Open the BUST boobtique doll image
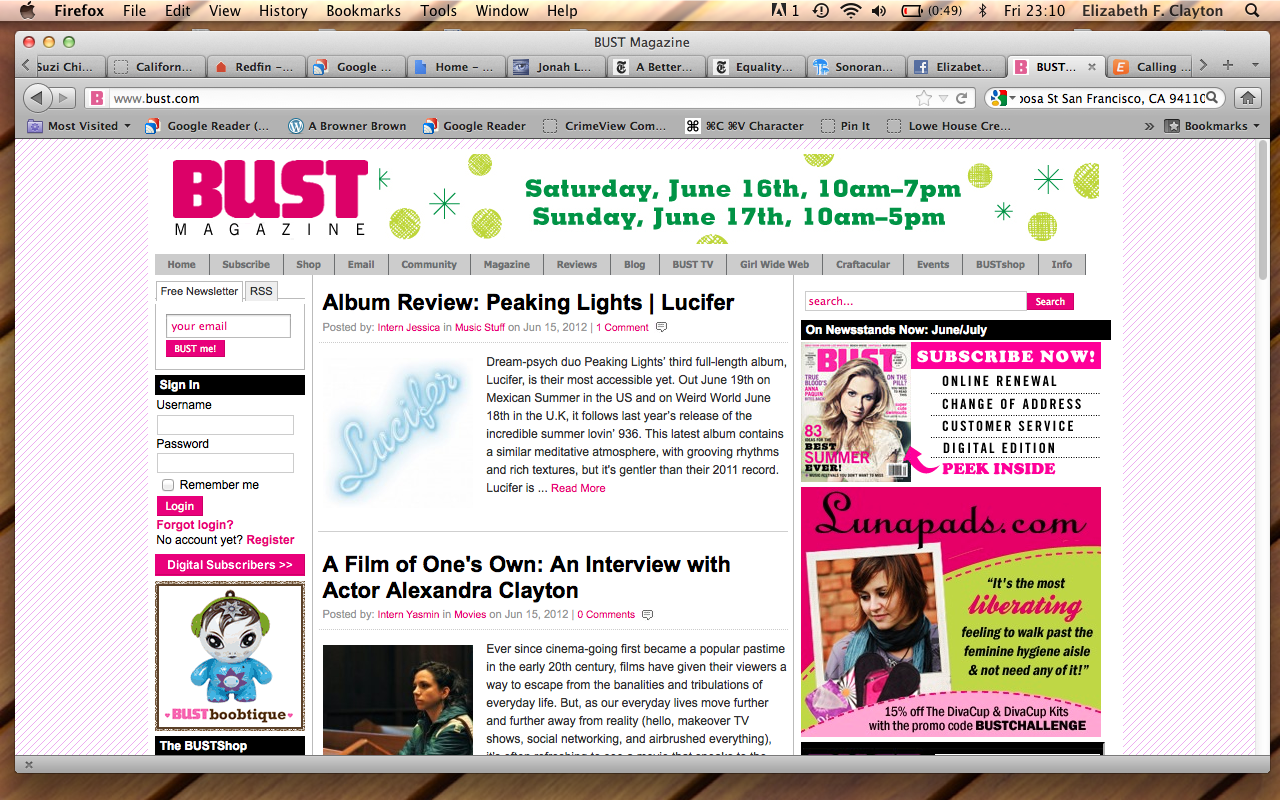The width and height of the screenshot is (1280, 800). tap(230, 657)
